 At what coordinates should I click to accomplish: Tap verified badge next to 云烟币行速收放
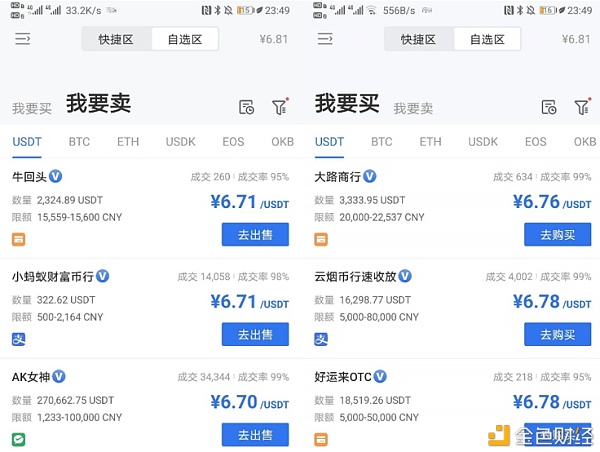405,276
